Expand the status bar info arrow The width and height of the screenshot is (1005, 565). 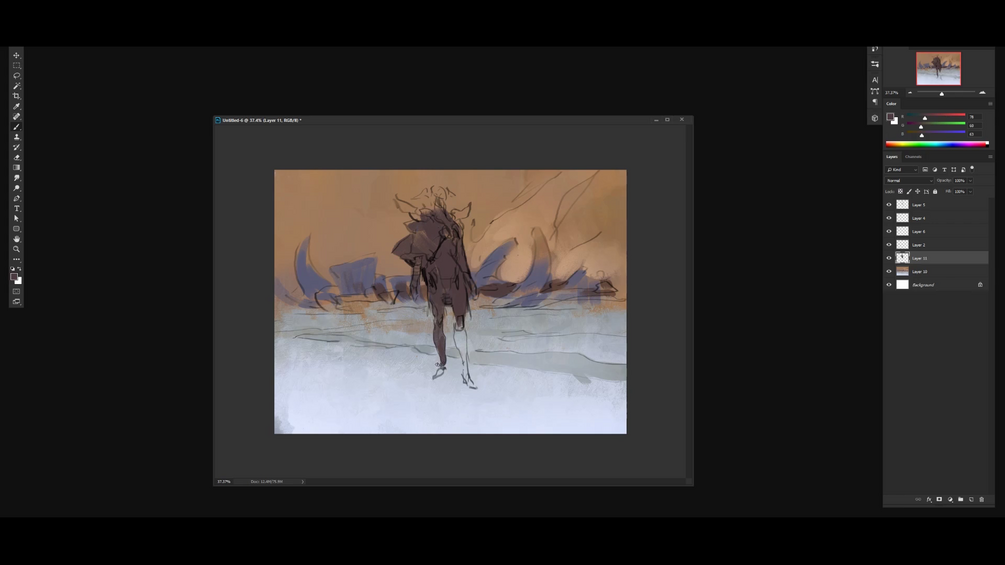(303, 482)
